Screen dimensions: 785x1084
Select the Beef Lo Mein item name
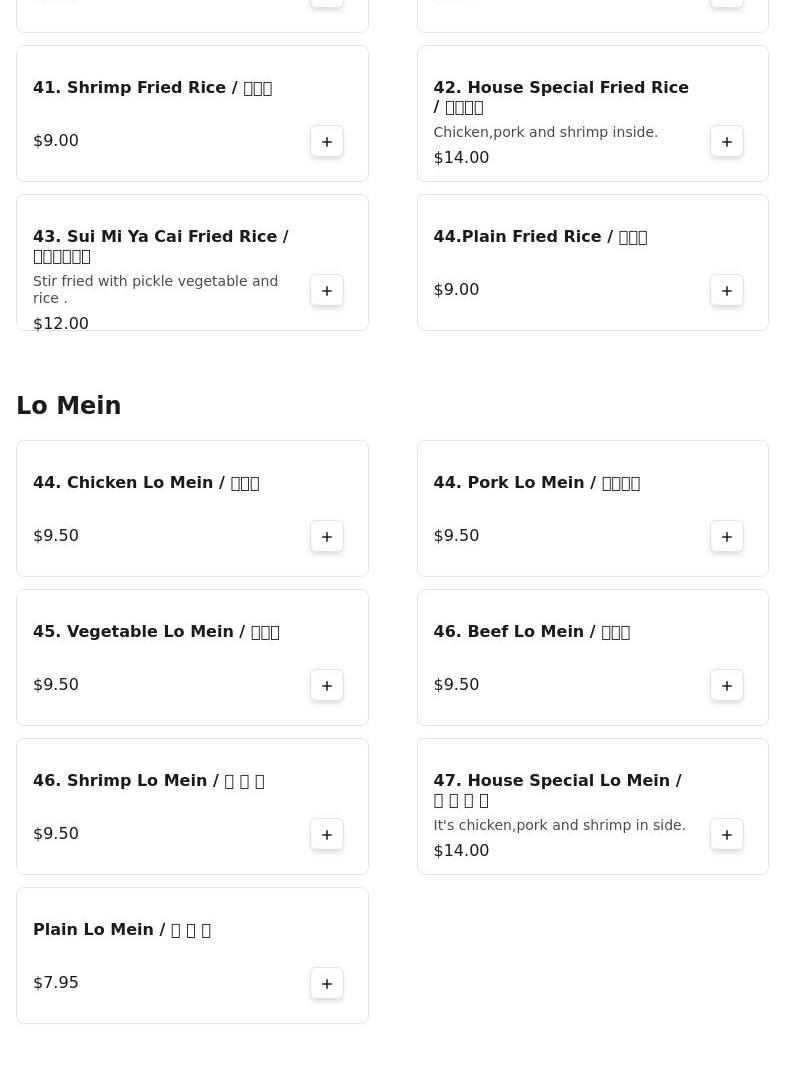click(x=531, y=632)
